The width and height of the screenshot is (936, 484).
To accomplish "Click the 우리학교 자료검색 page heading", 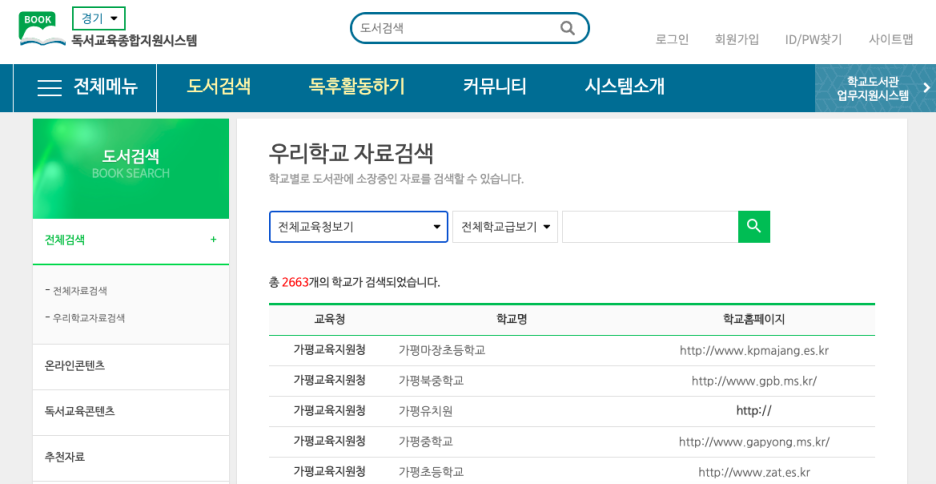I will (351, 153).
